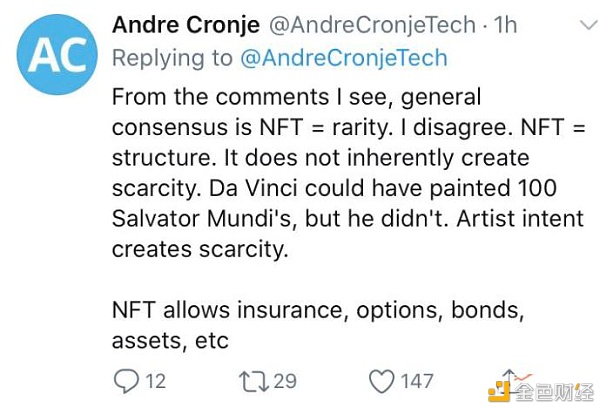Screen dimensions: 600x408
Task: Click the gray @AndreCronjeTech handle in header
Action: click(x=372, y=25)
